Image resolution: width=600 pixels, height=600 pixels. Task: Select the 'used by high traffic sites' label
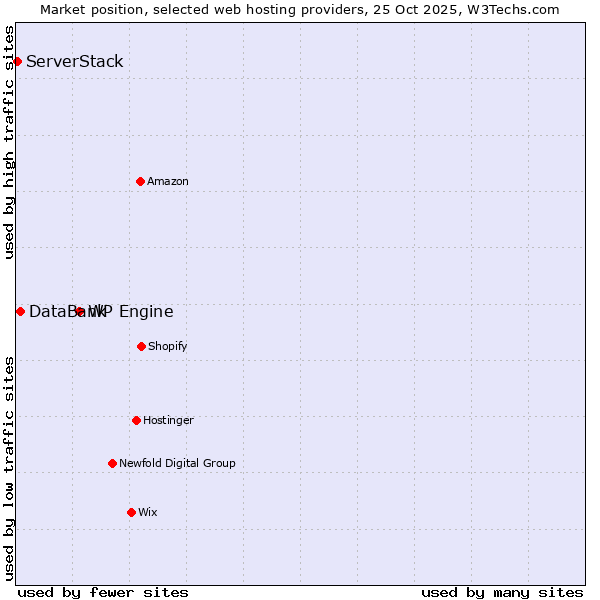click(x=9, y=142)
